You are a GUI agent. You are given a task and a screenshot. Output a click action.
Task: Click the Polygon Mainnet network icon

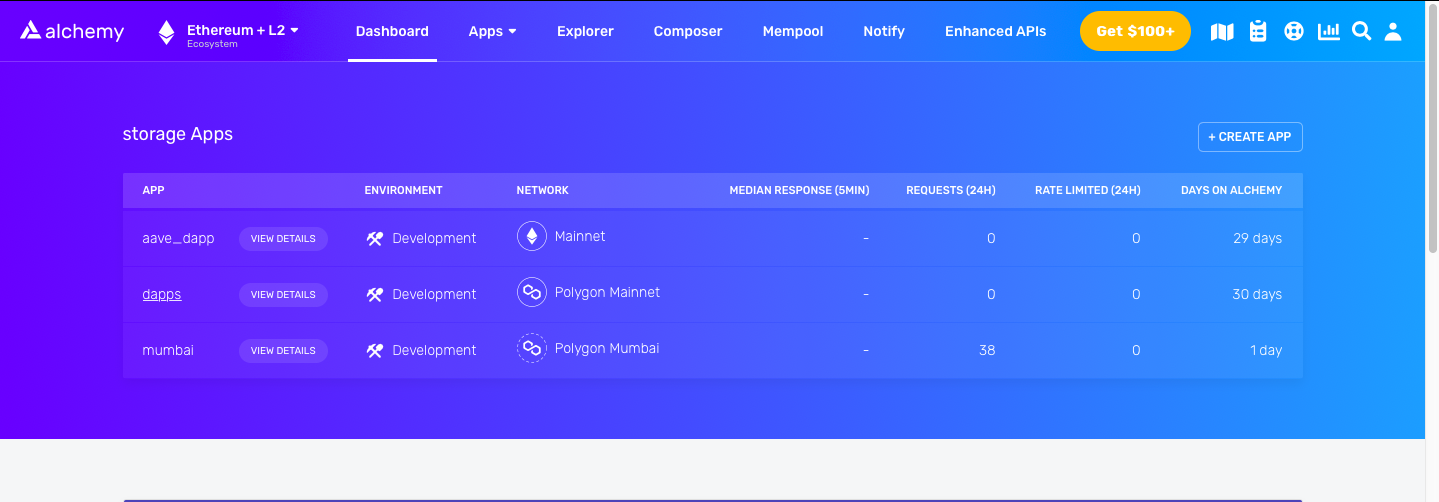532,293
